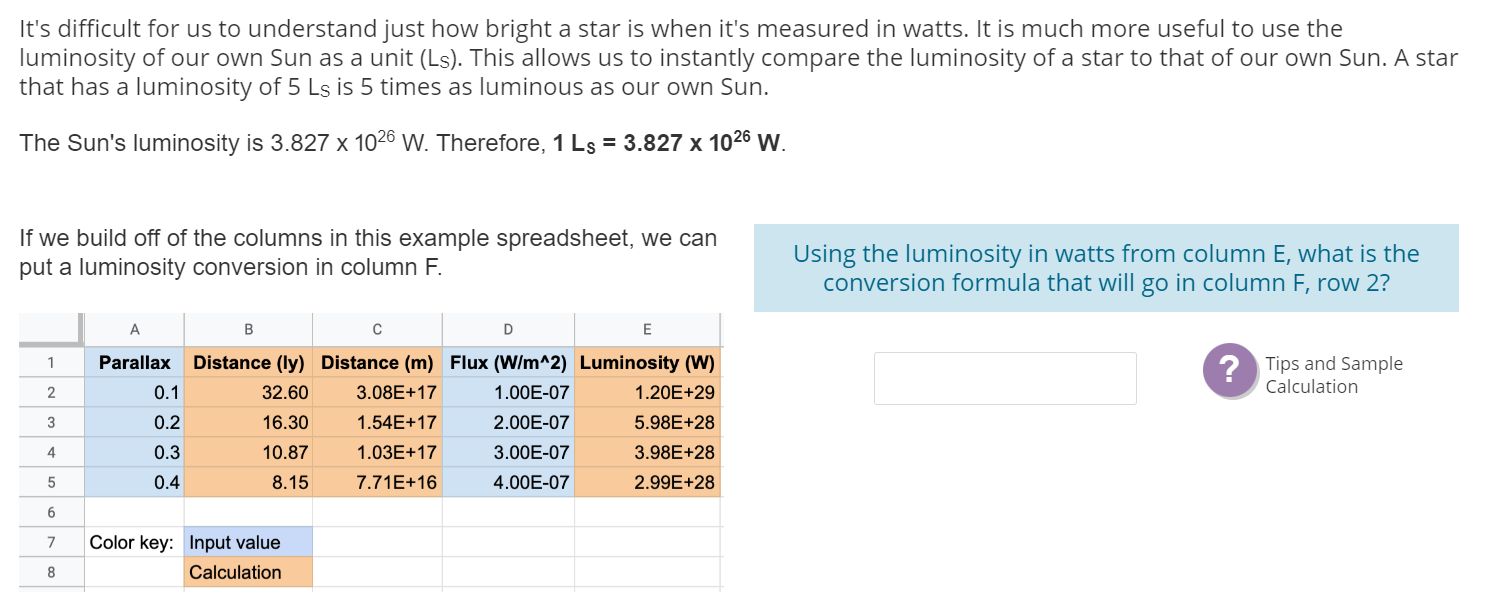Select the column A header
The height and width of the screenshot is (613, 1509).
[135, 329]
